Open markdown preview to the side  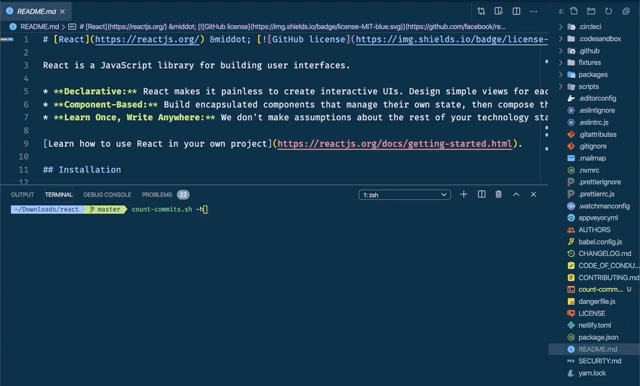[x=498, y=11]
